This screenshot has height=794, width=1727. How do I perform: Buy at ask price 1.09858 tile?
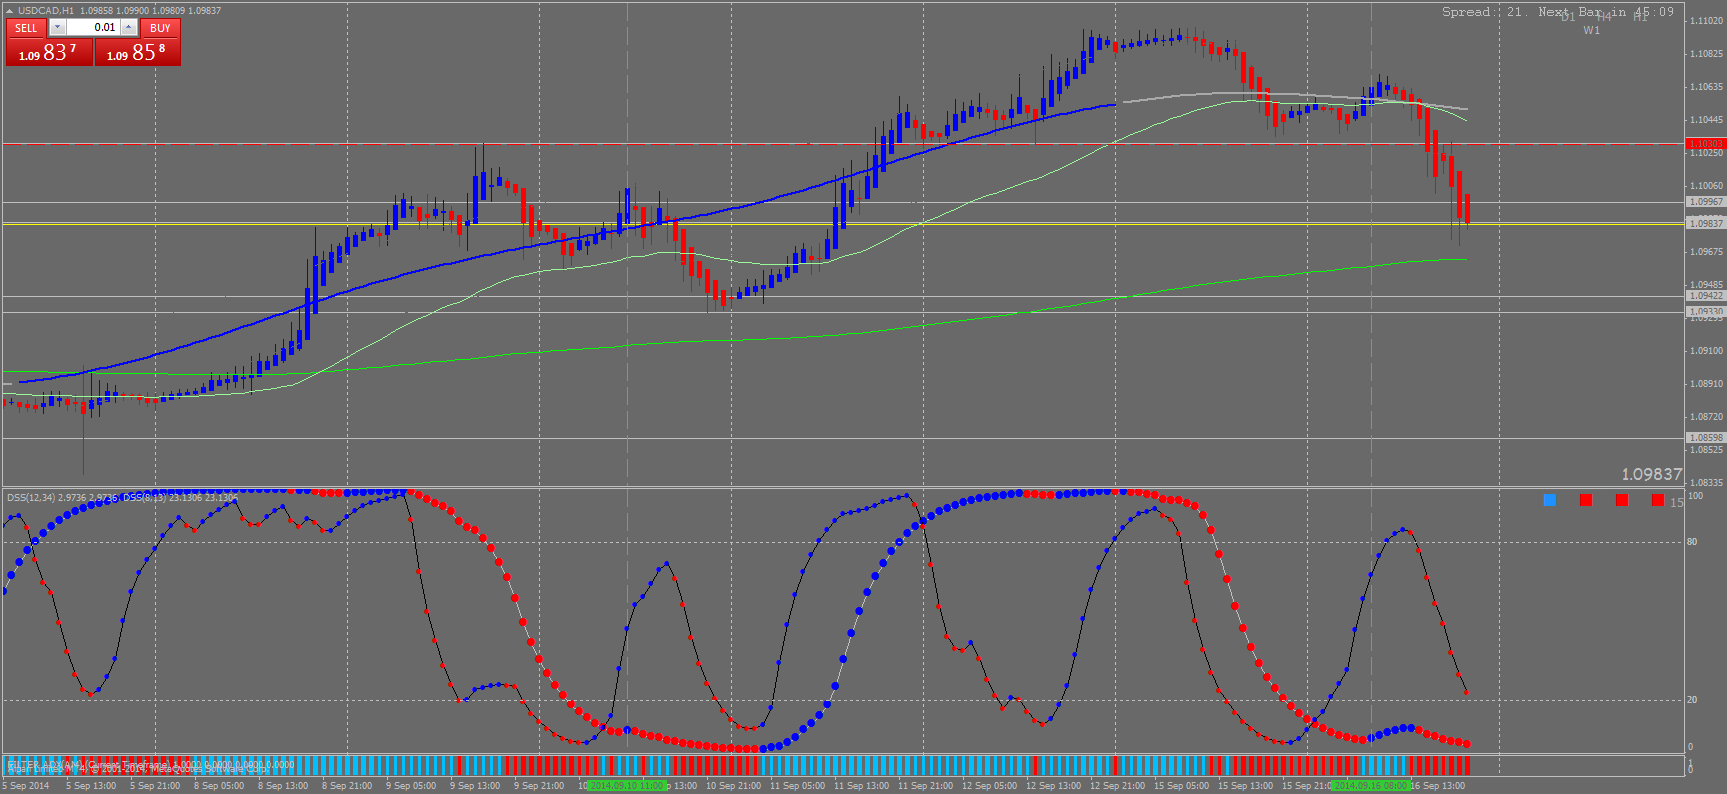click(x=138, y=52)
